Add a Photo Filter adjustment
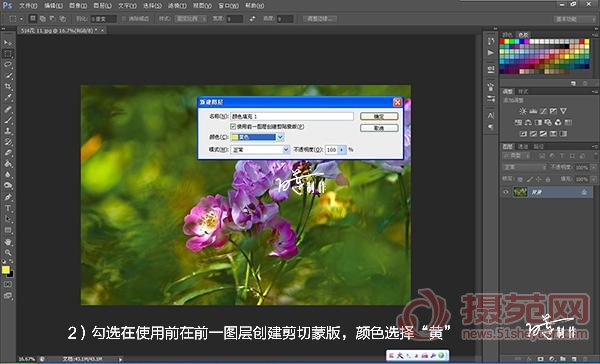Image resolution: width=600 pixels, height=364 pixels. coord(548,122)
